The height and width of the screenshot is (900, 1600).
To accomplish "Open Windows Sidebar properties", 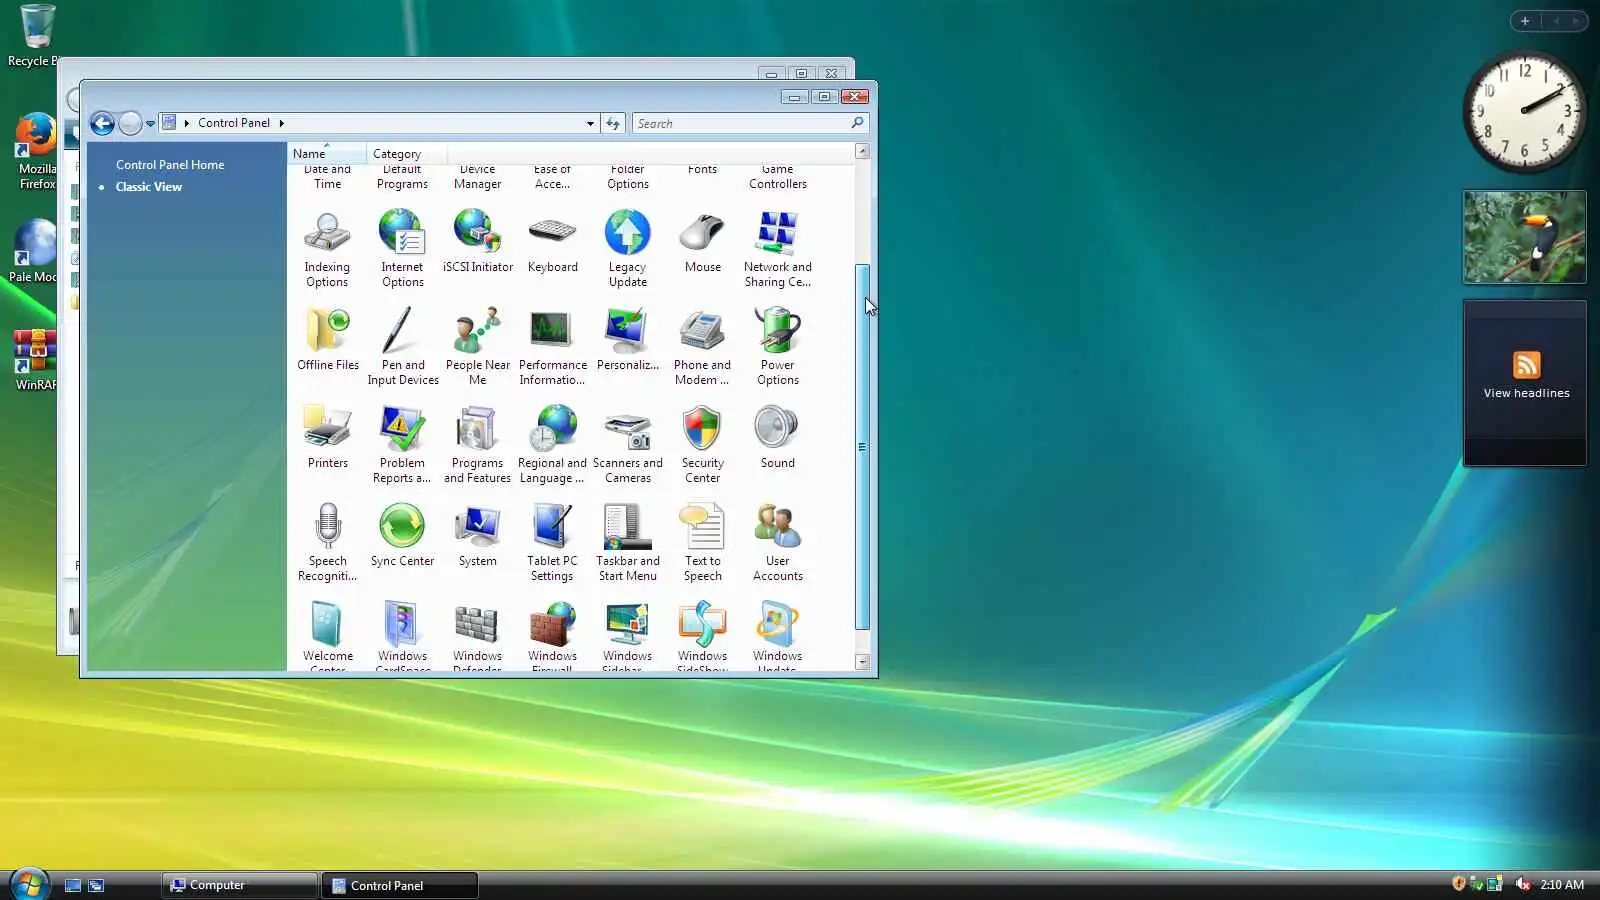I will (628, 635).
